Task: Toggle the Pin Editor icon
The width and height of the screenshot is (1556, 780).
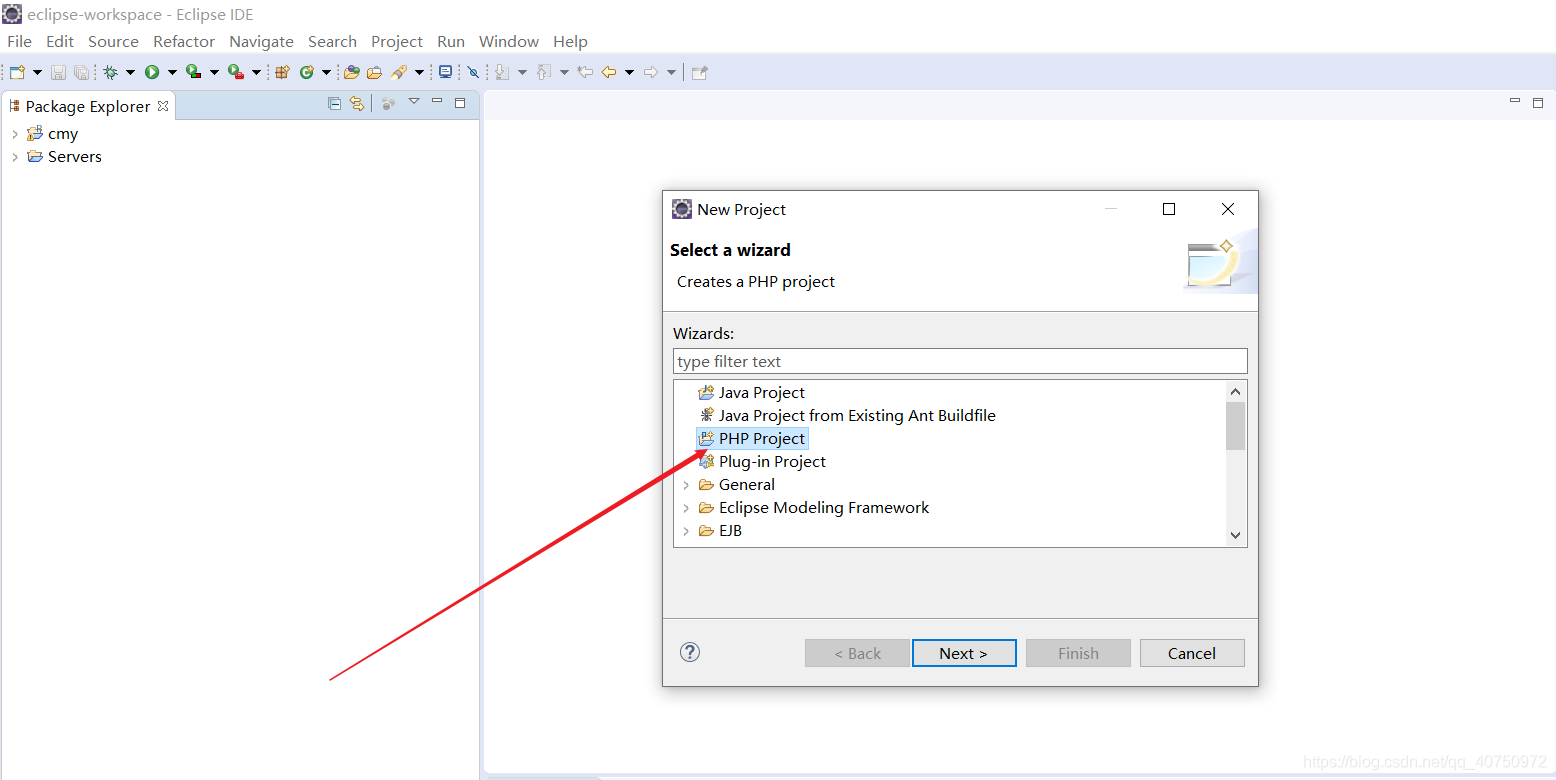Action: 699,72
